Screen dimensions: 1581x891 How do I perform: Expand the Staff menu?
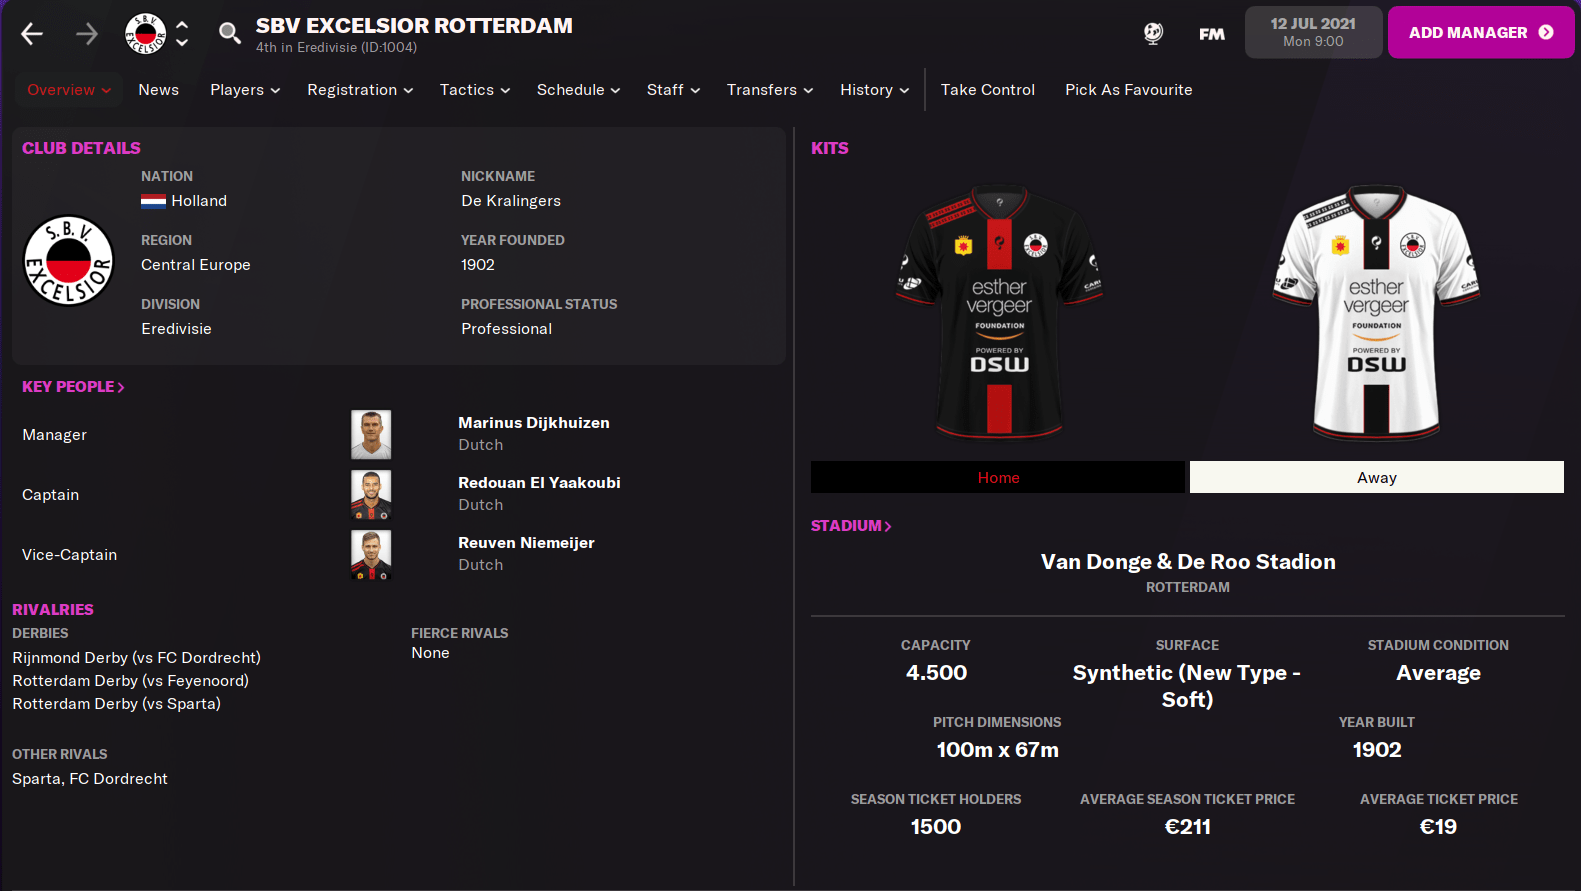(674, 90)
